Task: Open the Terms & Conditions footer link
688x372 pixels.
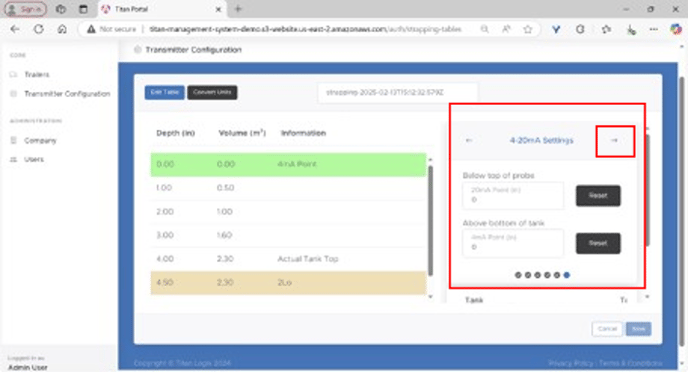Action: pos(631,363)
